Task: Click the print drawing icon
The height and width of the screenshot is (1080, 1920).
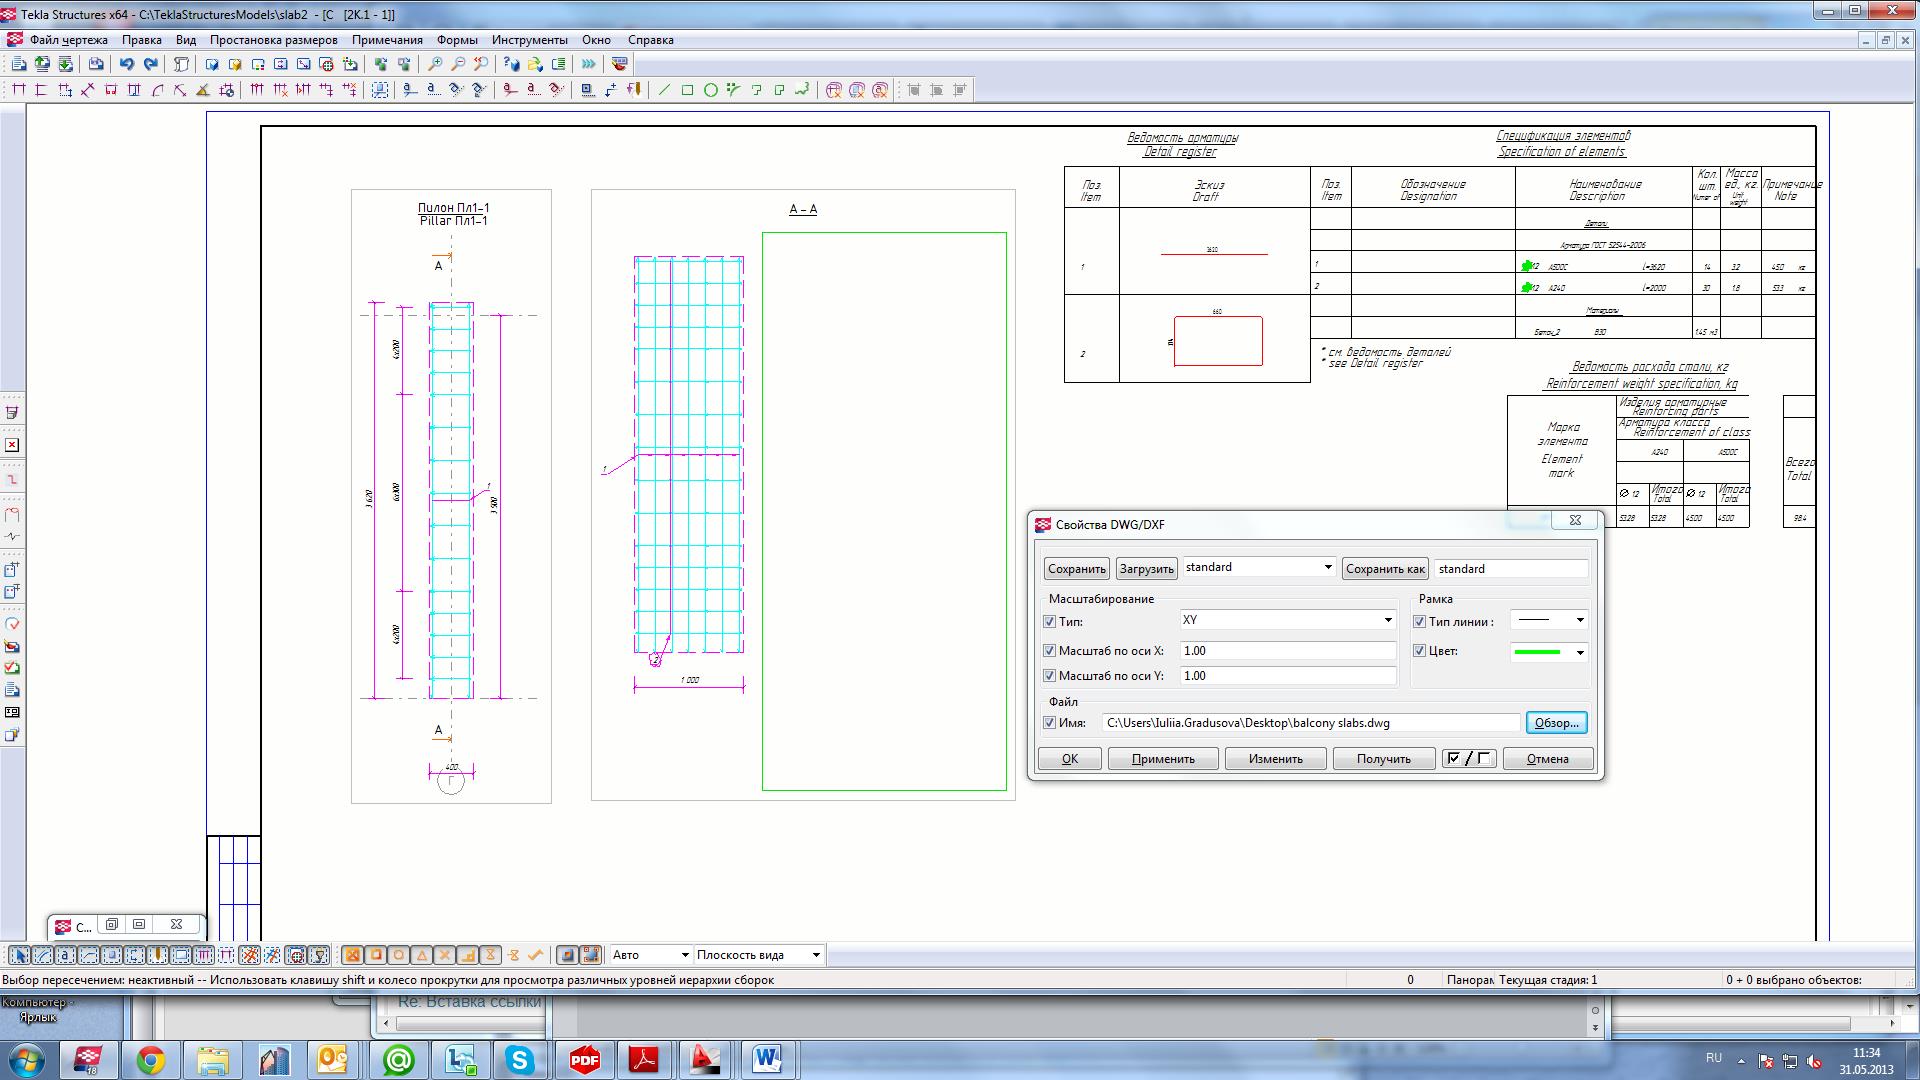Action: coord(96,64)
